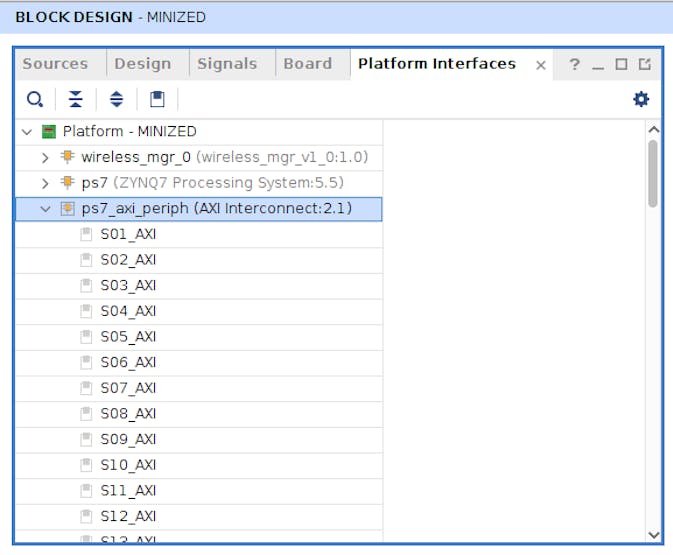Open the panel settings gear
Screen dimensions: 673x555
point(641,99)
